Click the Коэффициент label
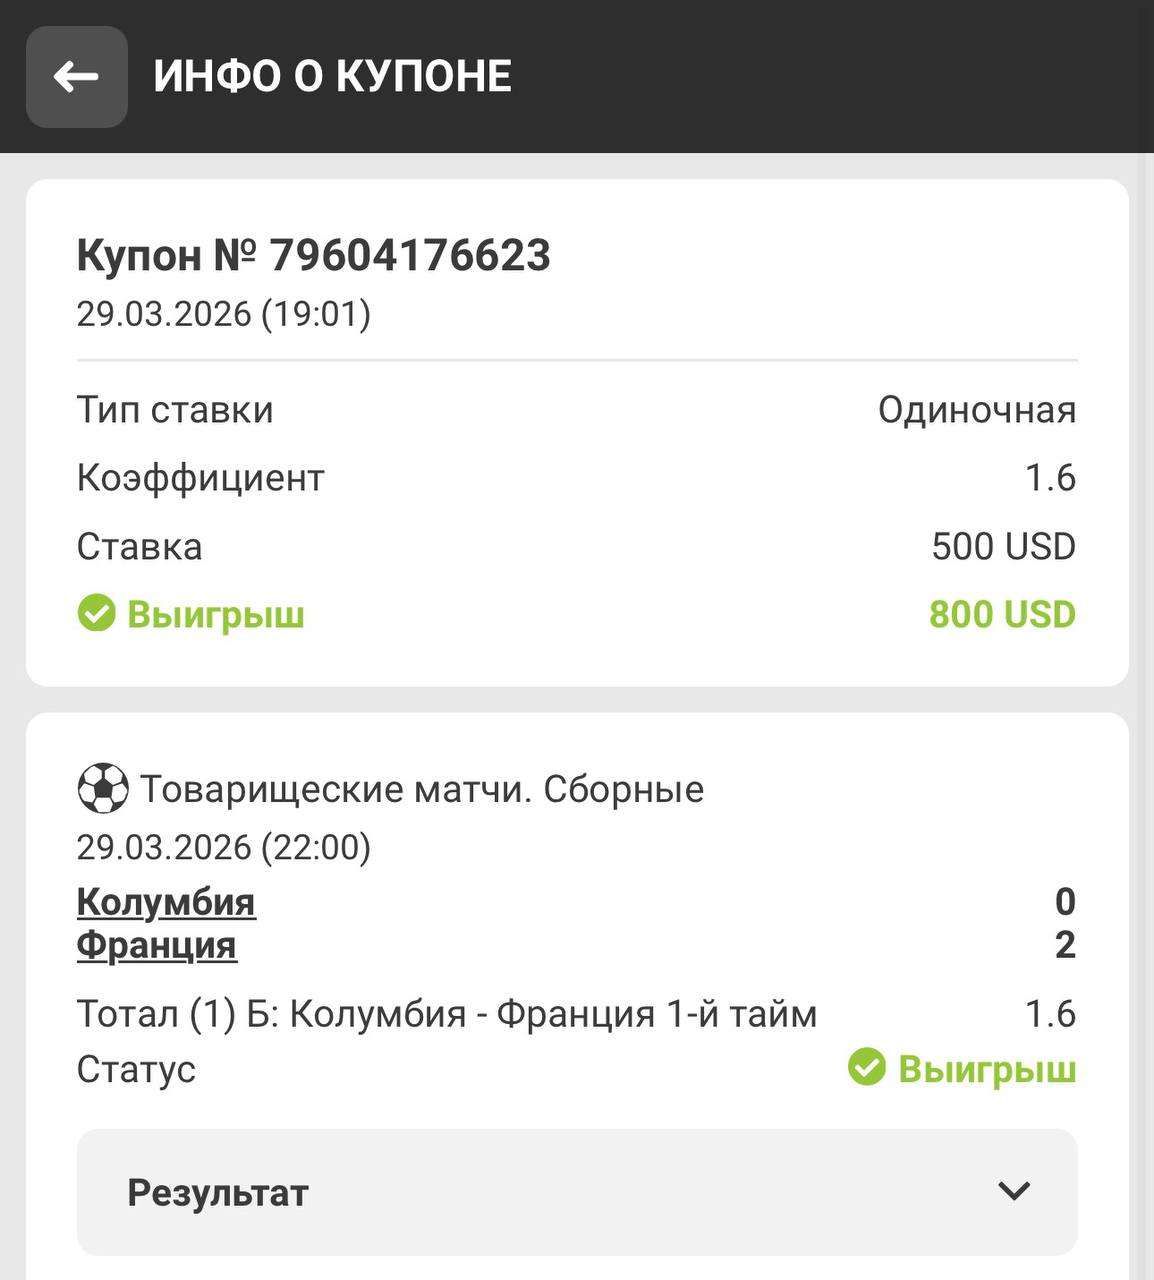This screenshot has width=1154, height=1280. (200, 478)
